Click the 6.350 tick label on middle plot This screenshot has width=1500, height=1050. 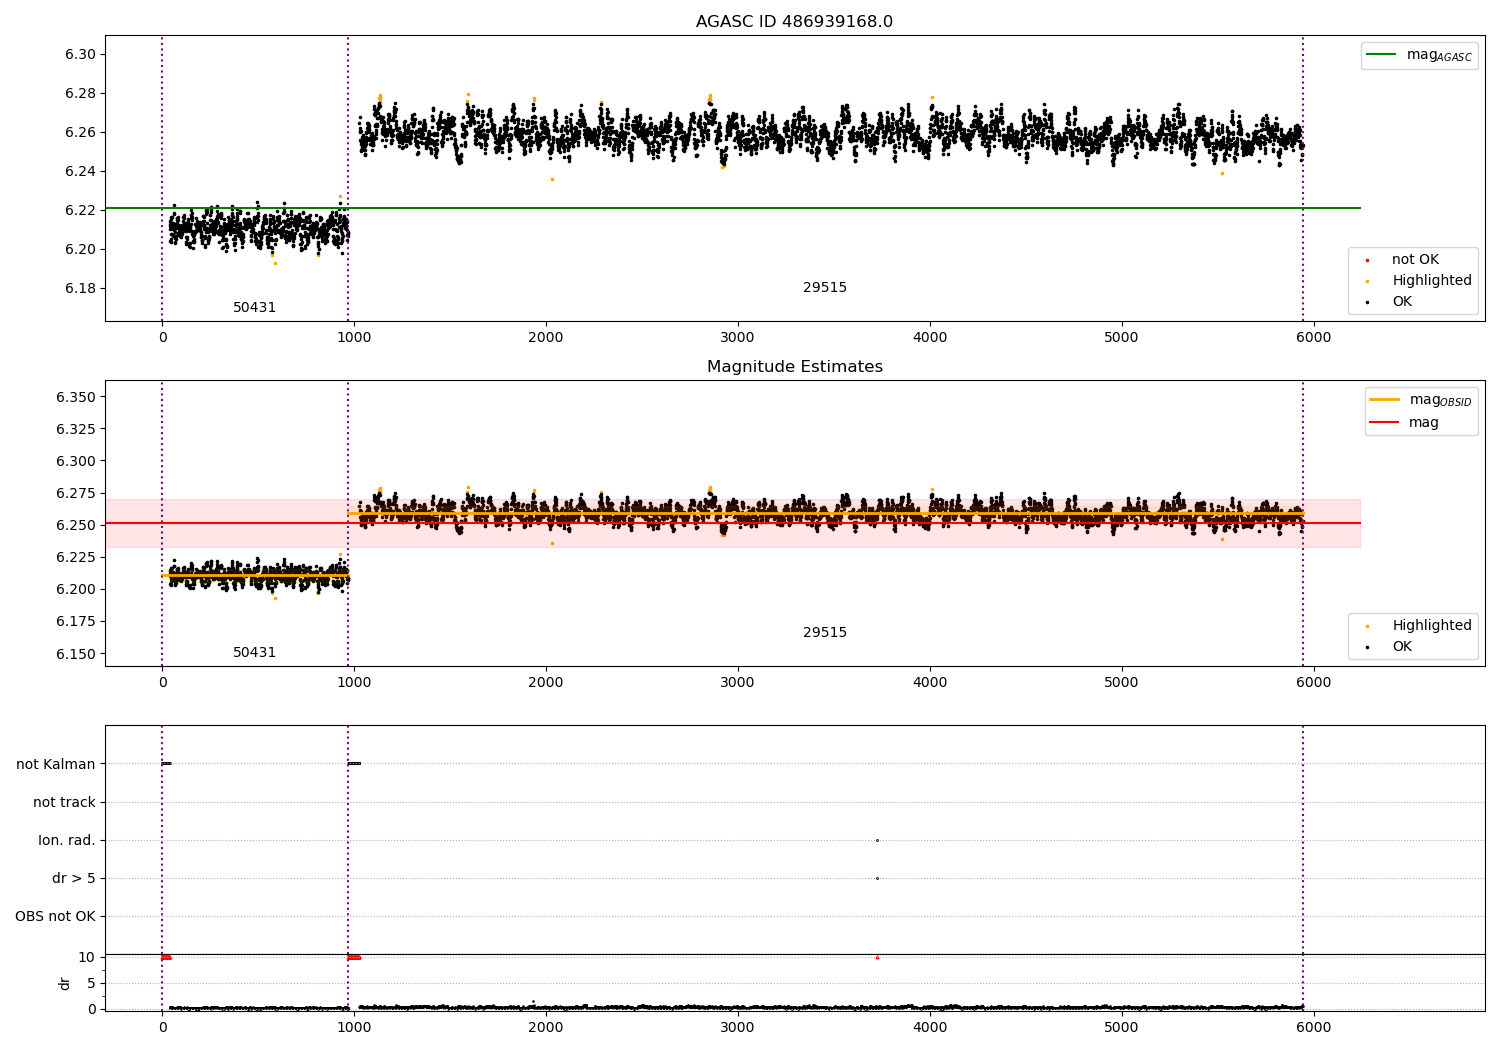point(76,397)
